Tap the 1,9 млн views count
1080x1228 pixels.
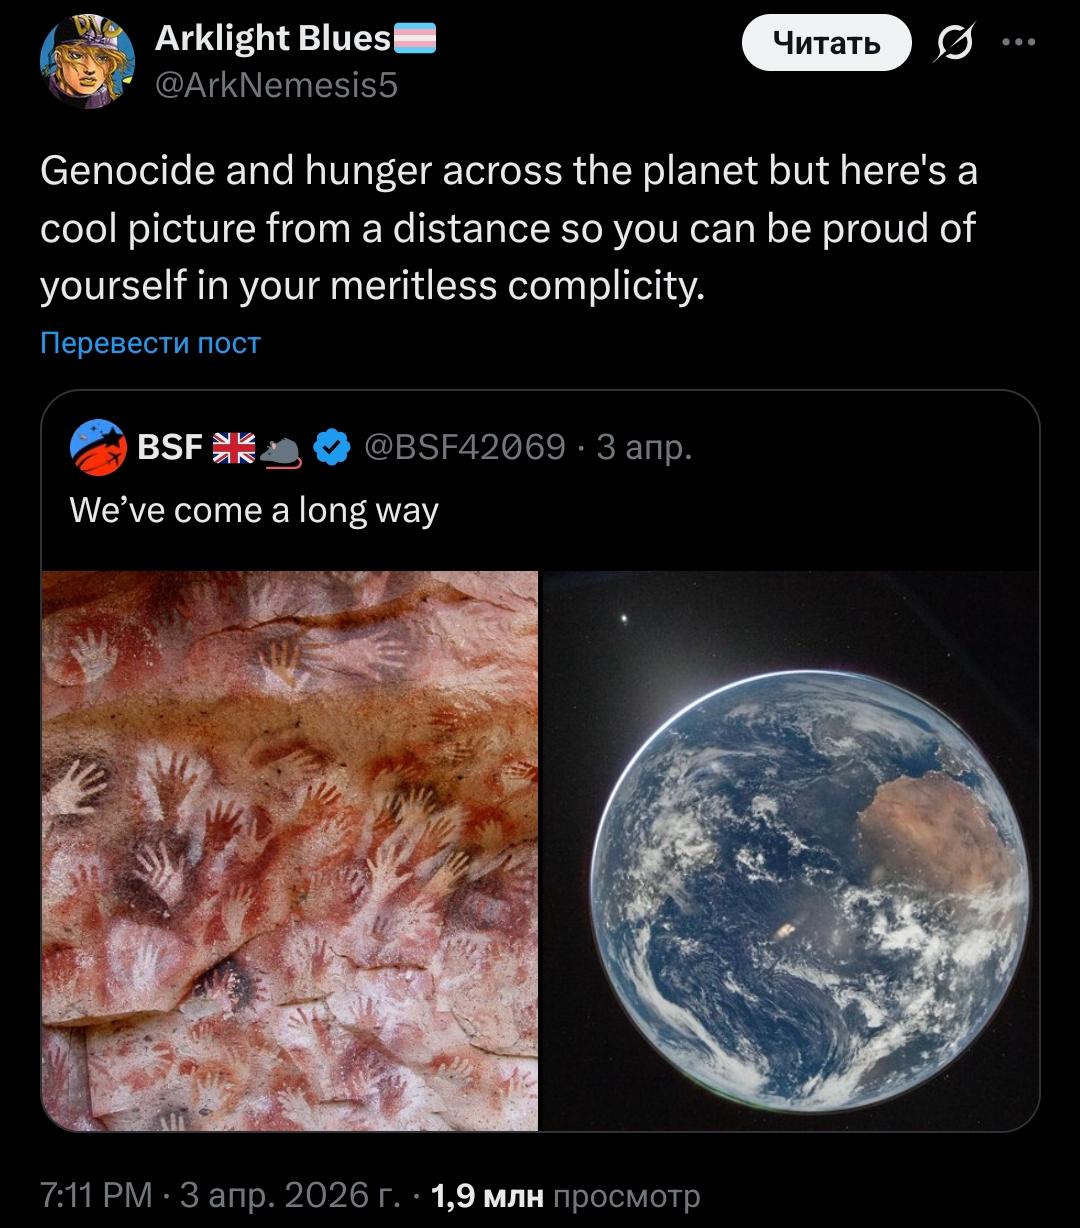(486, 1194)
